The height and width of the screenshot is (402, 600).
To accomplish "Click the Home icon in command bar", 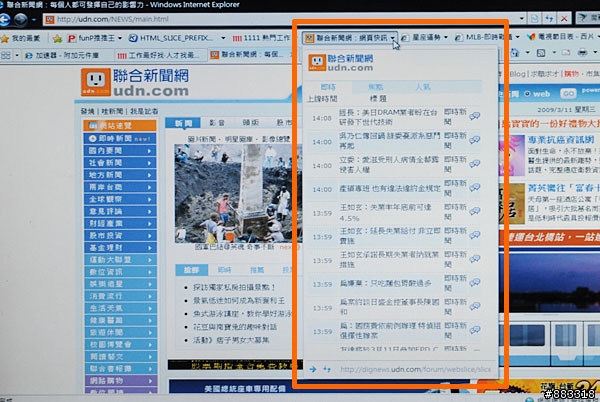I will tap(515, 53).
